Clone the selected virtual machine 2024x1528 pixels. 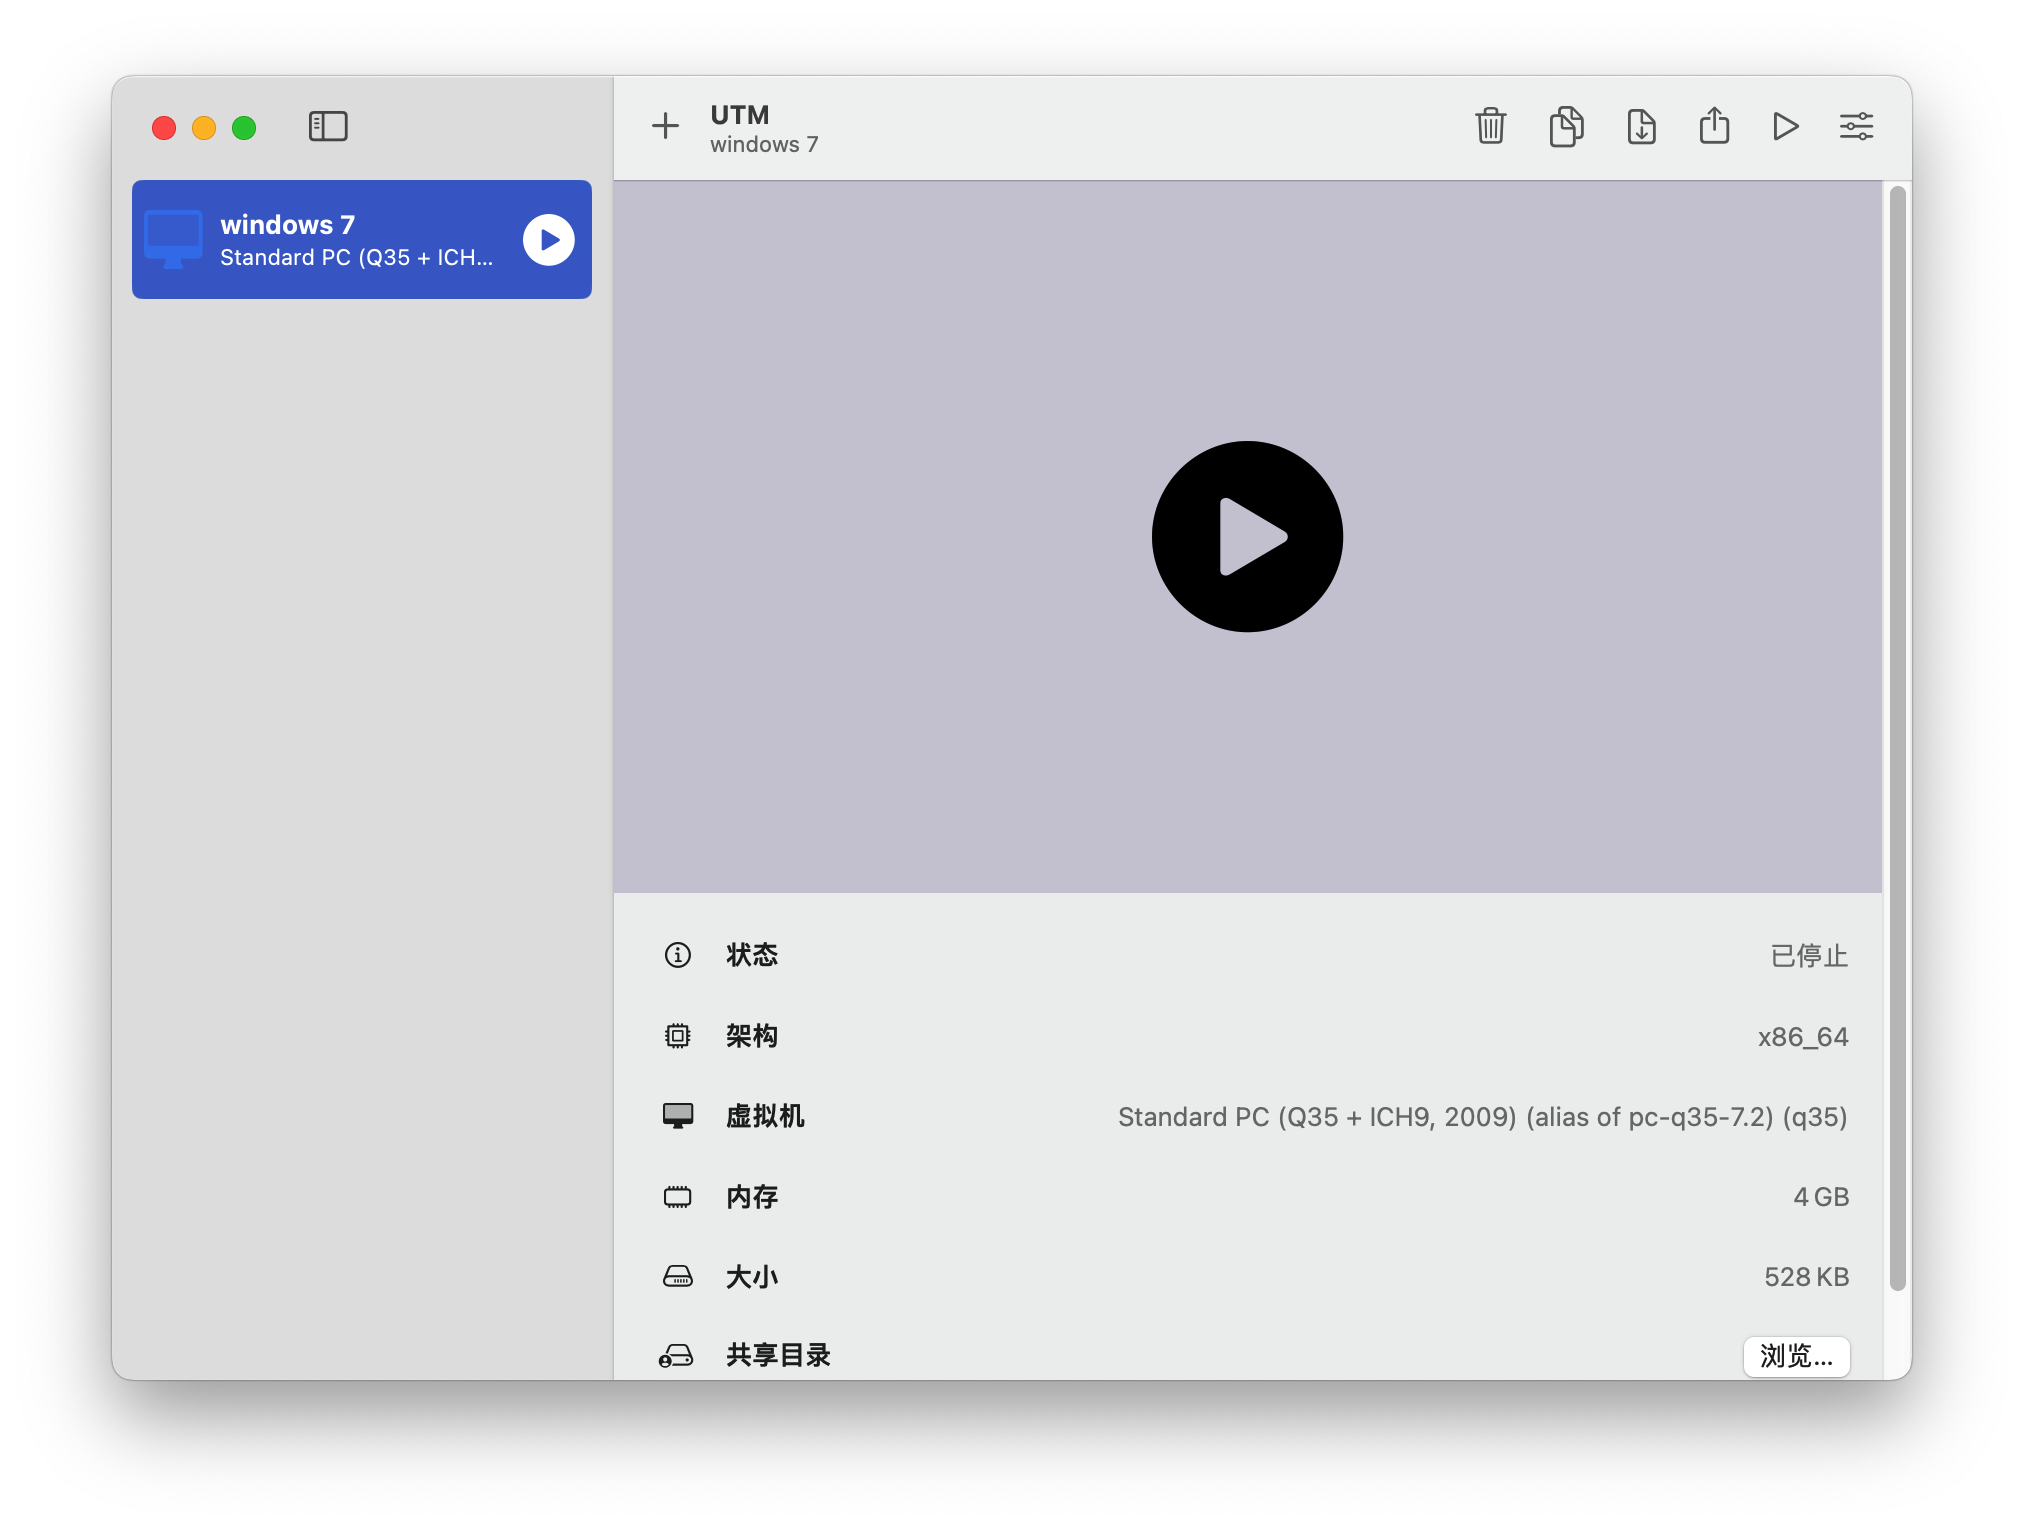coord(1566,126)
